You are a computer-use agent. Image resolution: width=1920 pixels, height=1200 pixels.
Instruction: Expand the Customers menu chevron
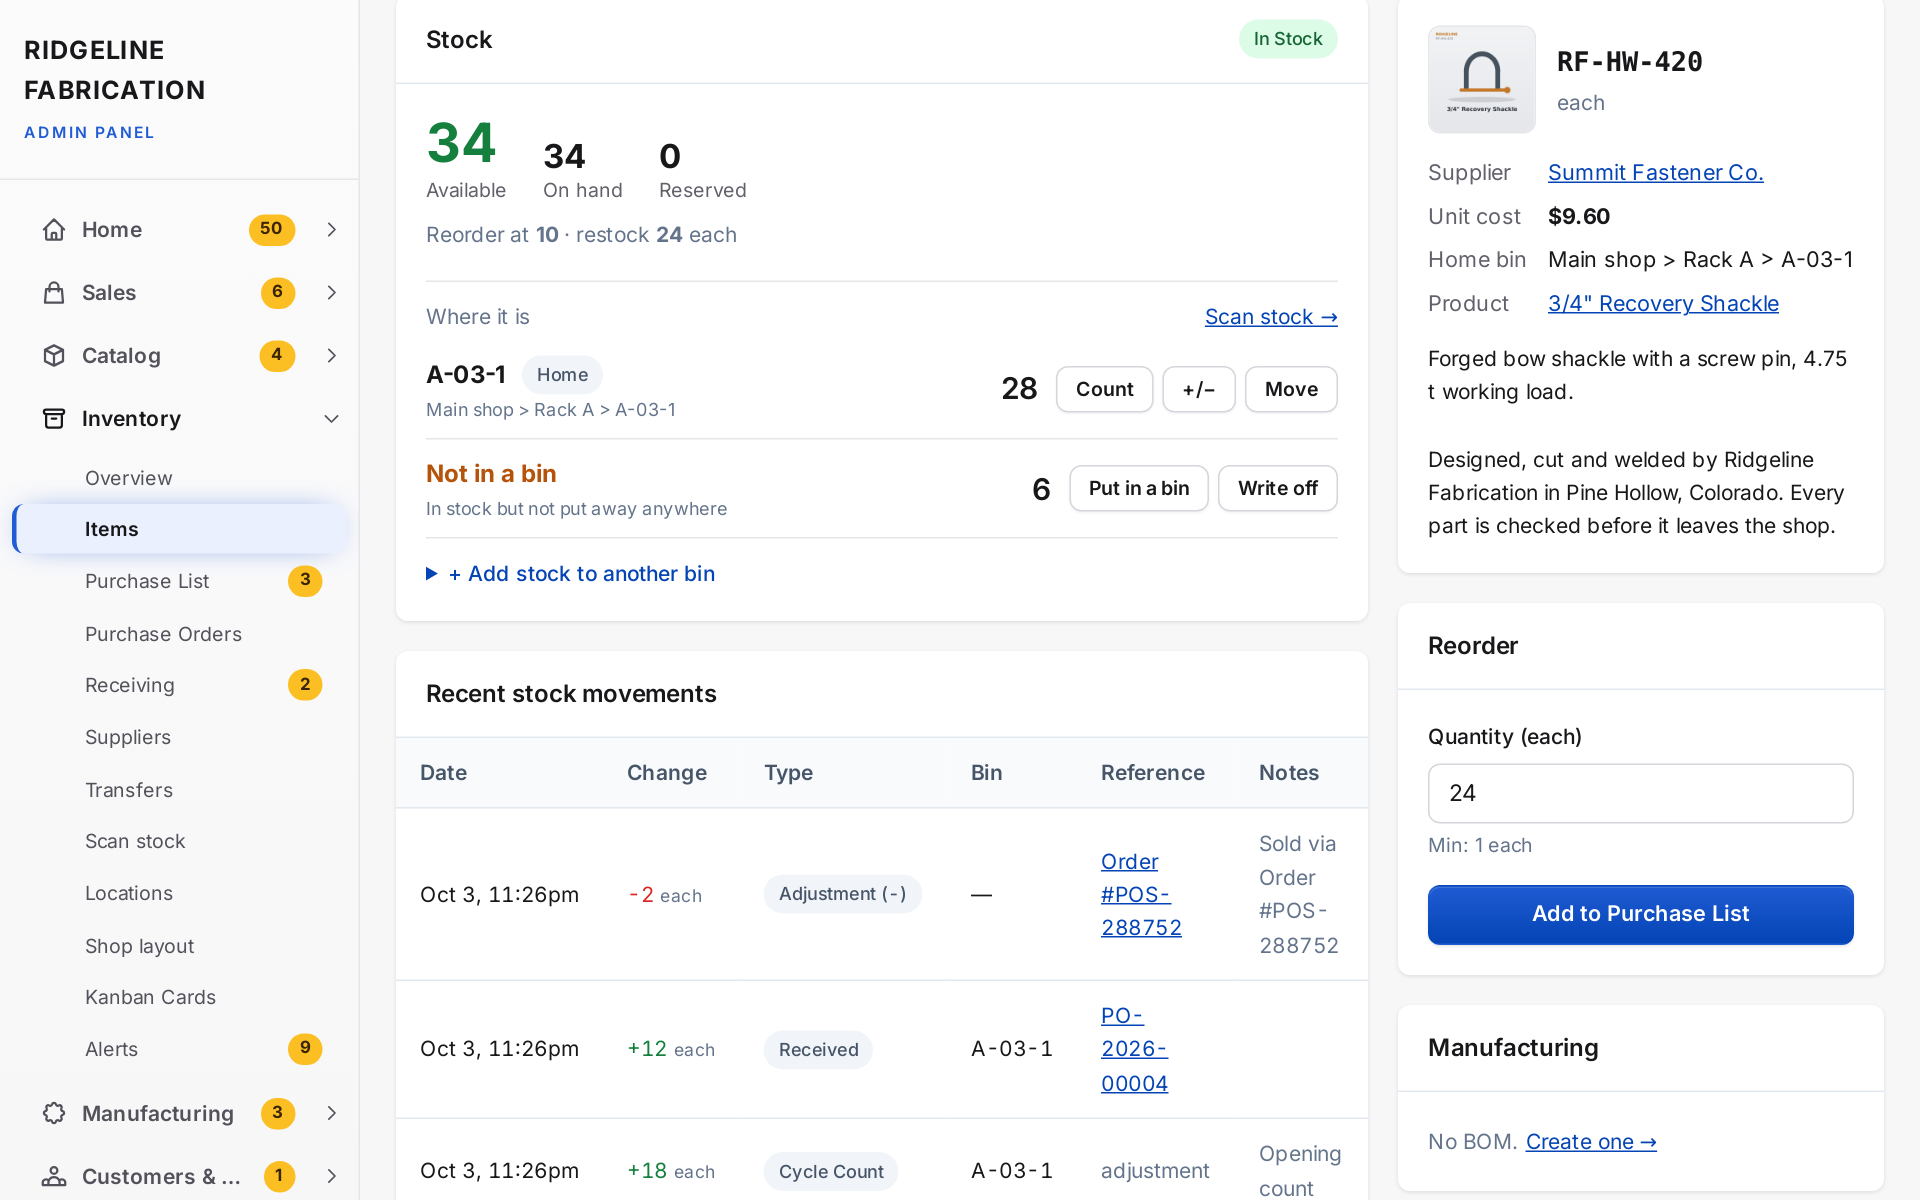[332, 1176]
